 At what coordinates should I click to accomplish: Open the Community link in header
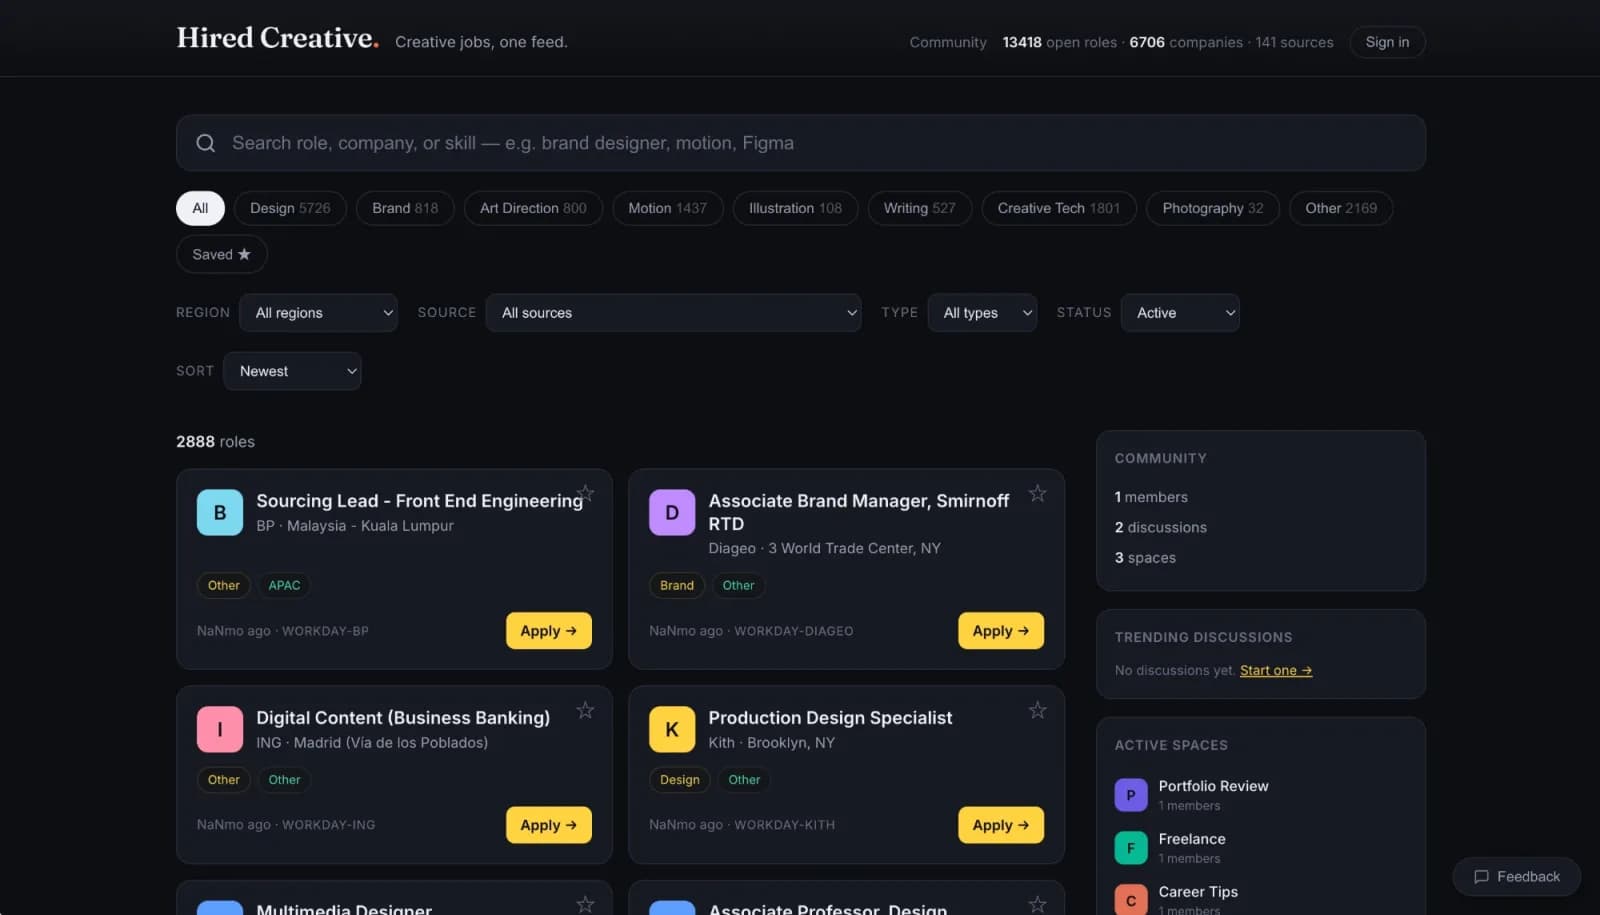pos(948,42)
